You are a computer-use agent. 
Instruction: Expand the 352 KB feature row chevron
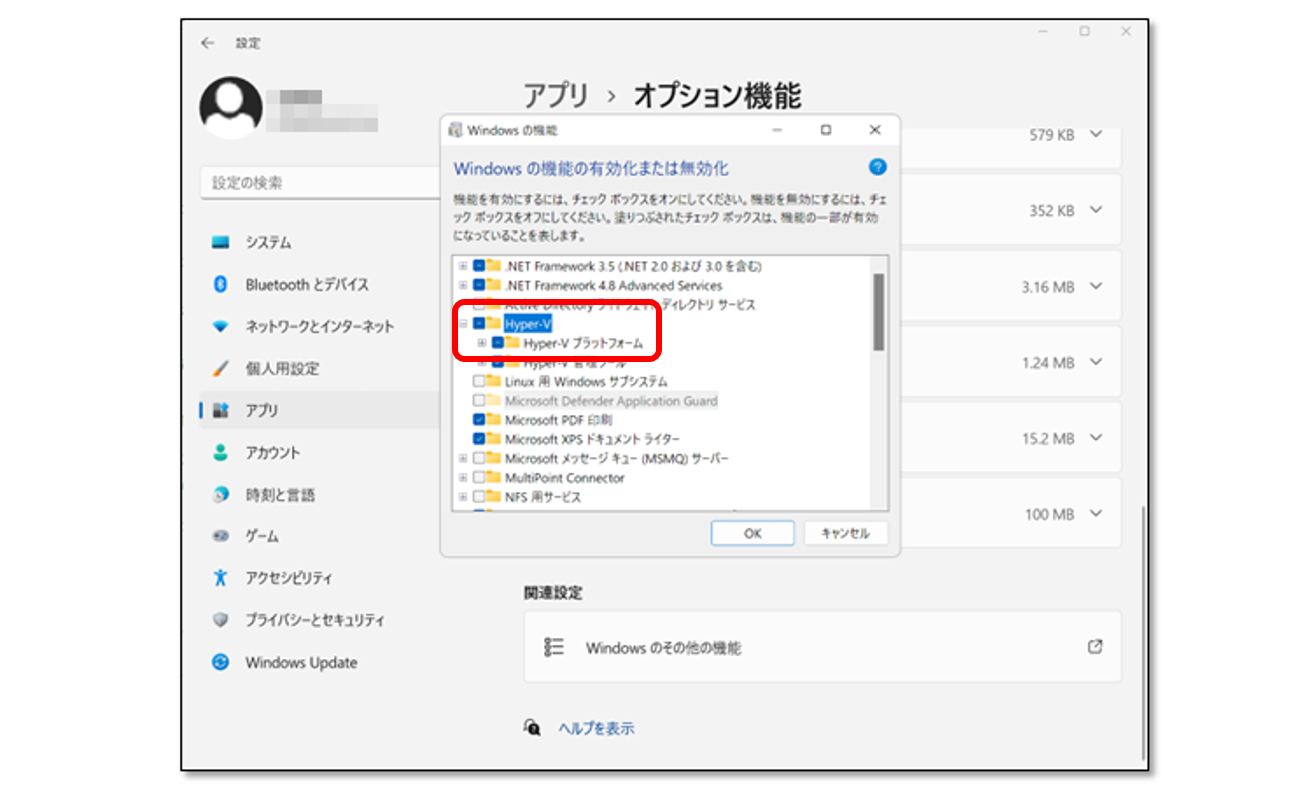point(1097,210)
